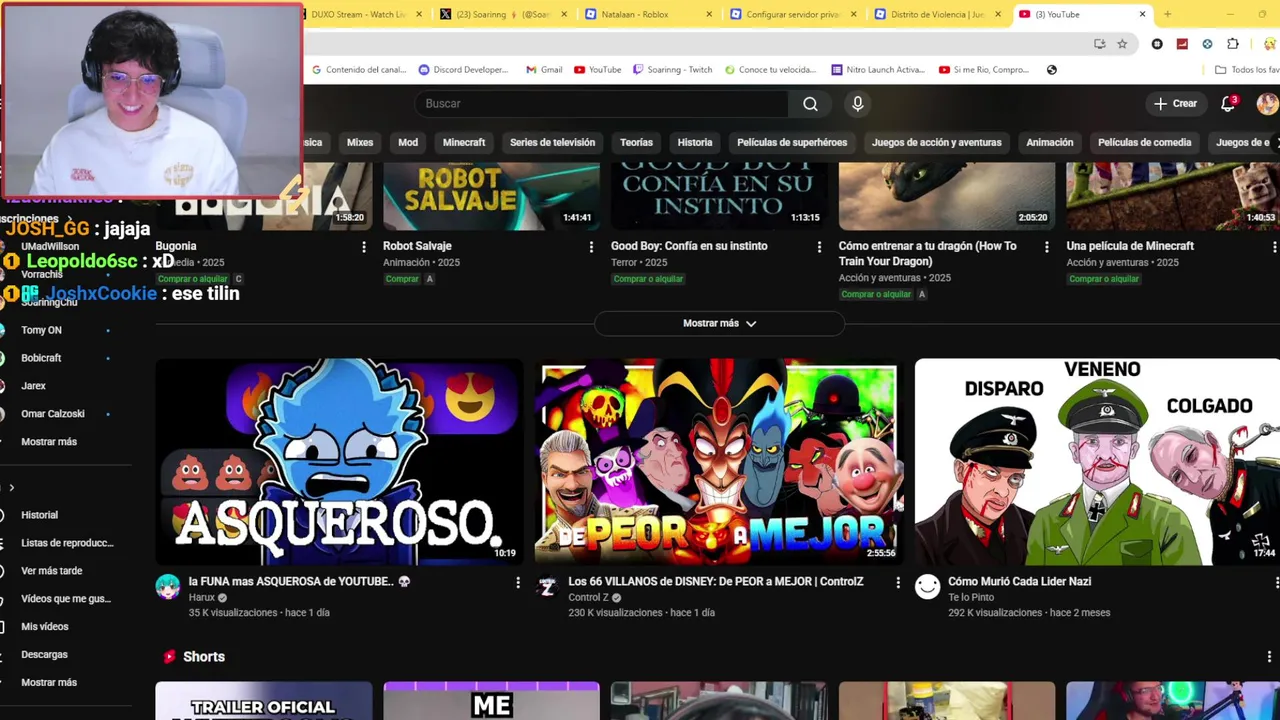Viewport: 1280px width, 720px height.
Task: Open options menu for Good Boy movie
Action: point(819,247)
